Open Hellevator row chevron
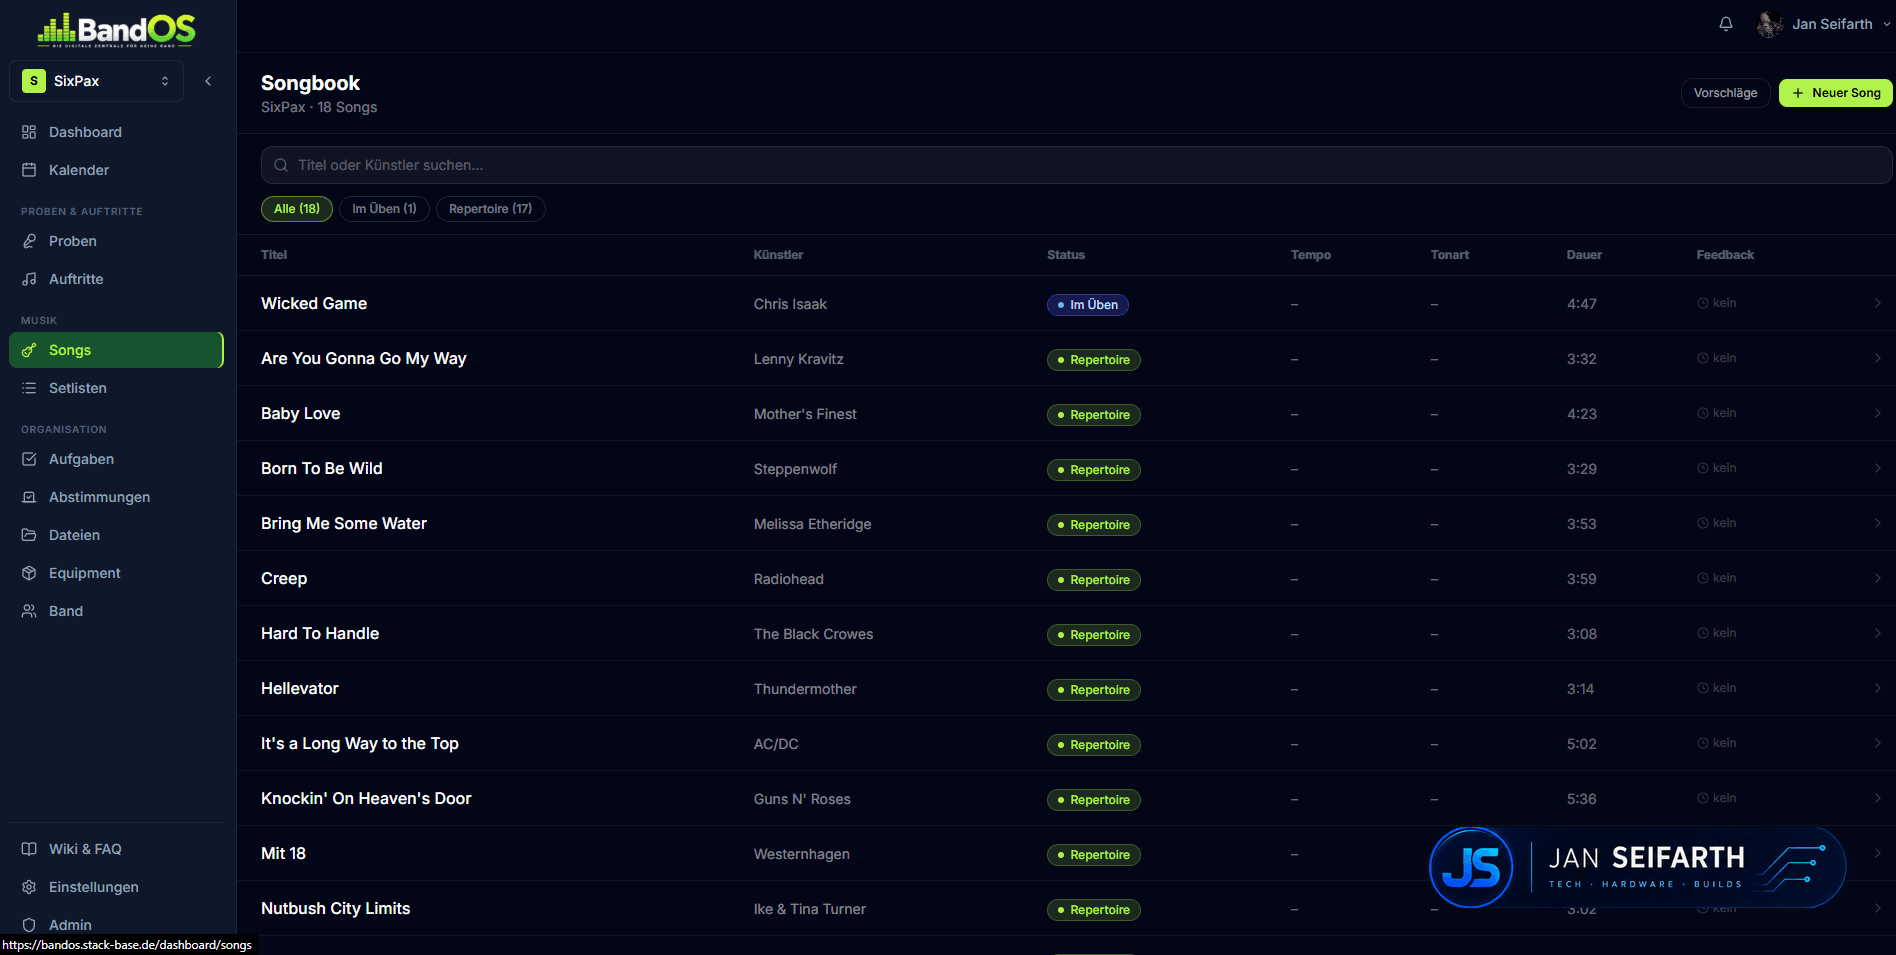This screenshot has height=955, width=1896. [x=1877, y=688]
